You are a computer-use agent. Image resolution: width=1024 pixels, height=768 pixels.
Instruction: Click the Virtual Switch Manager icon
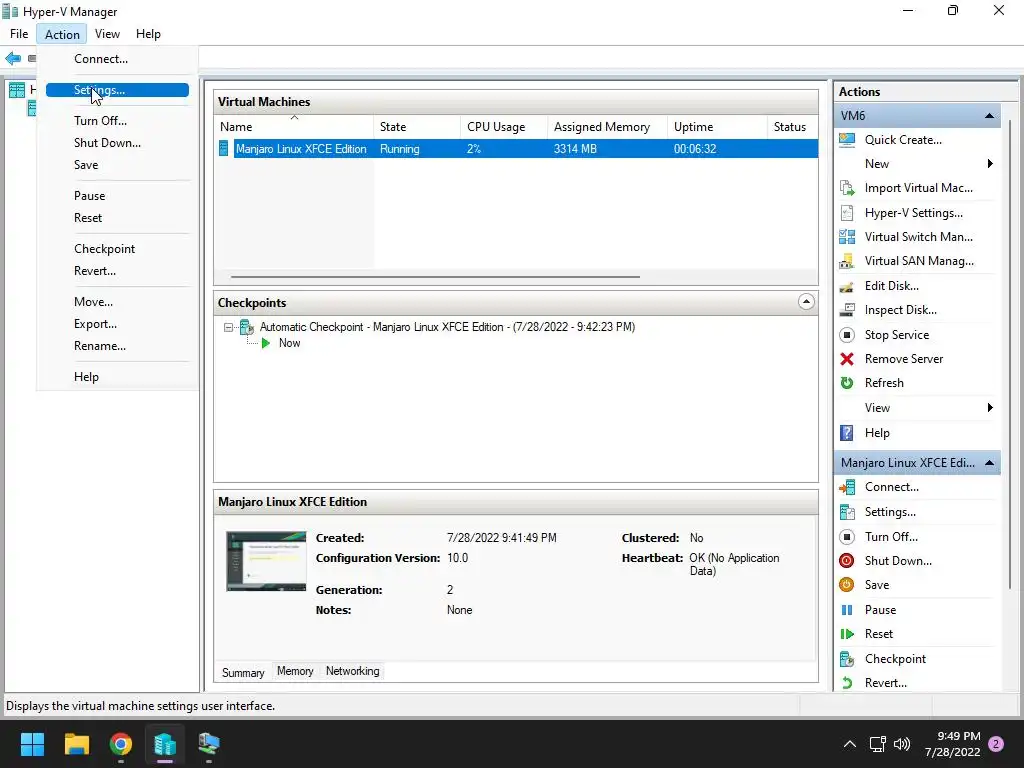(x=847, y=237)
